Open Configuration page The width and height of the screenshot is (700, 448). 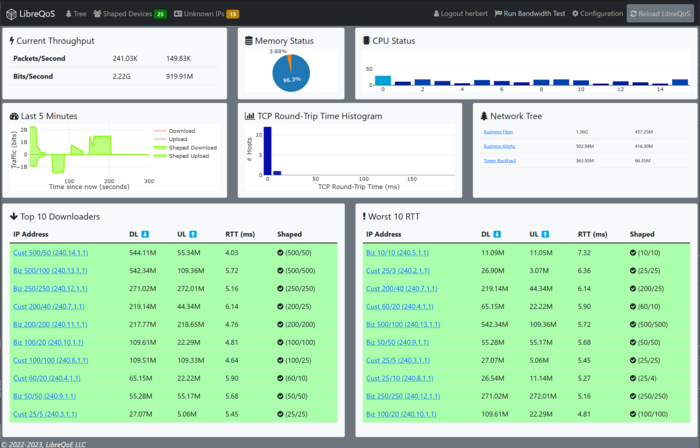pyautogui.click(x=598, y=14)
